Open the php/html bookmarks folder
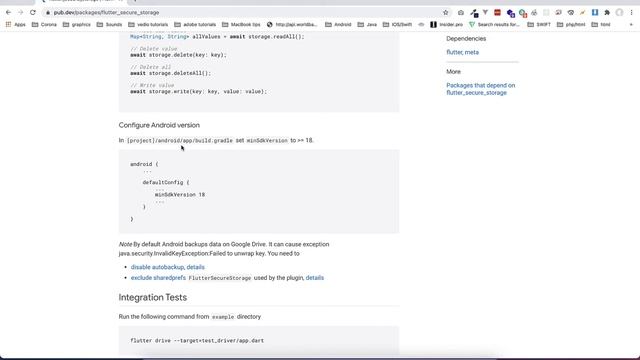The width and height of the screenshot is (640, 360). tap(571, 24)
